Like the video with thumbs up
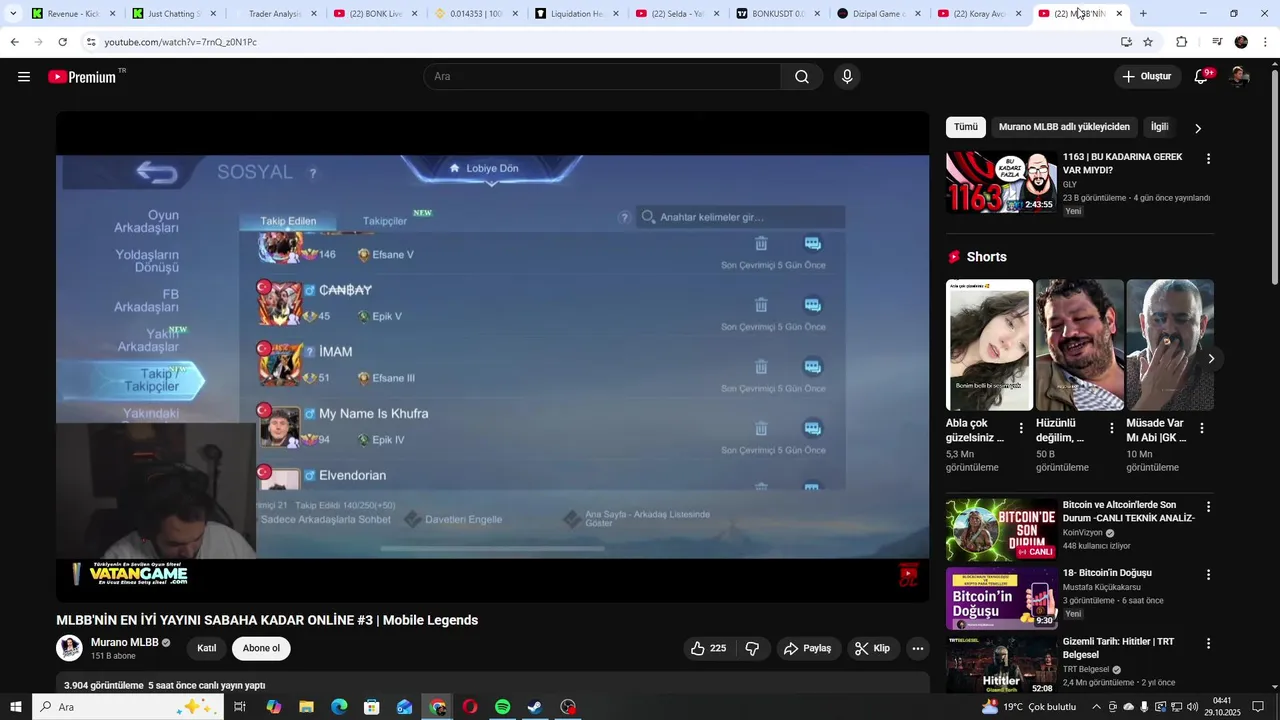The image size is (1280, 720). [708, 648]
